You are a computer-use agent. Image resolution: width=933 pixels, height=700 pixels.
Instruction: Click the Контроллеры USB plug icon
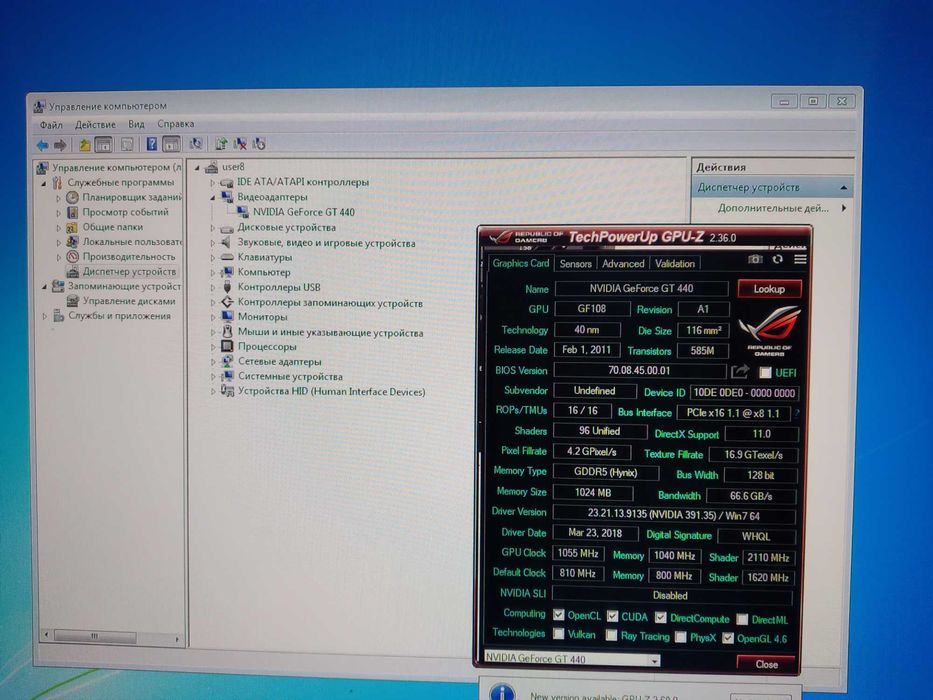[x=227, y=287]
